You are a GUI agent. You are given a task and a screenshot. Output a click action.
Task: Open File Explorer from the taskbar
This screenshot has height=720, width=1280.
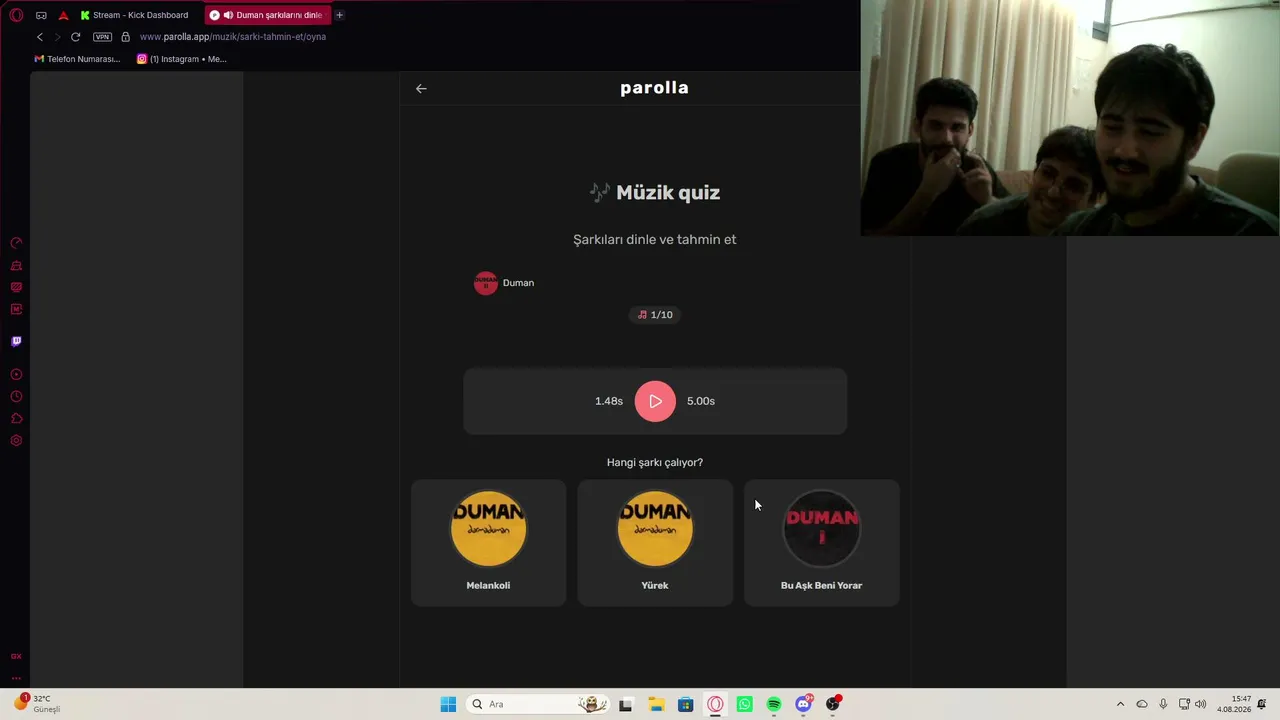coord(656,704)
